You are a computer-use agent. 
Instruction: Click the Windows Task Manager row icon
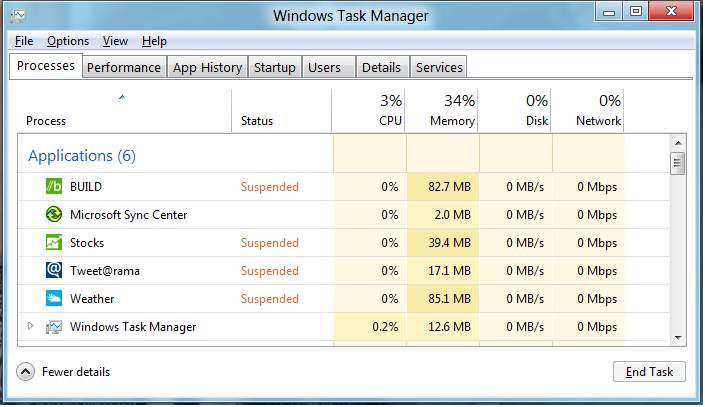pyautogui.click(x=54, y=327)
